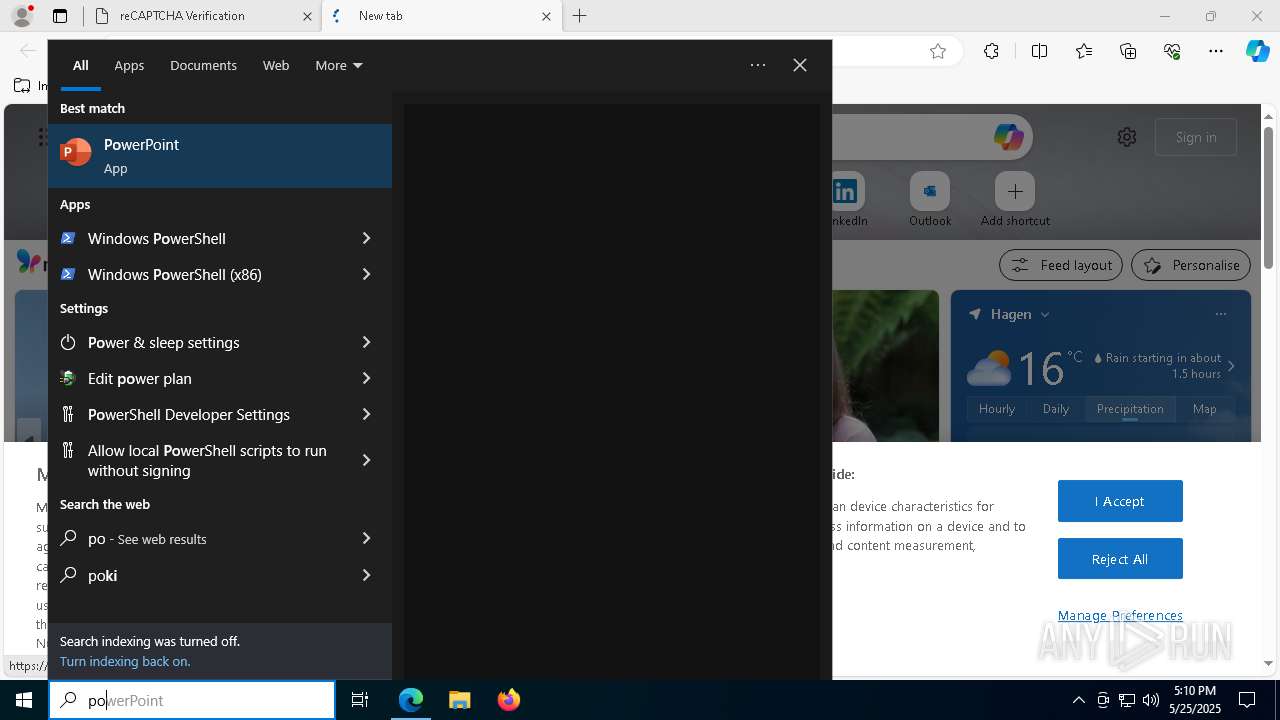The image size is (1280, 720).
Task: Open Edge Extensions menu
Action: coord(991,52)
